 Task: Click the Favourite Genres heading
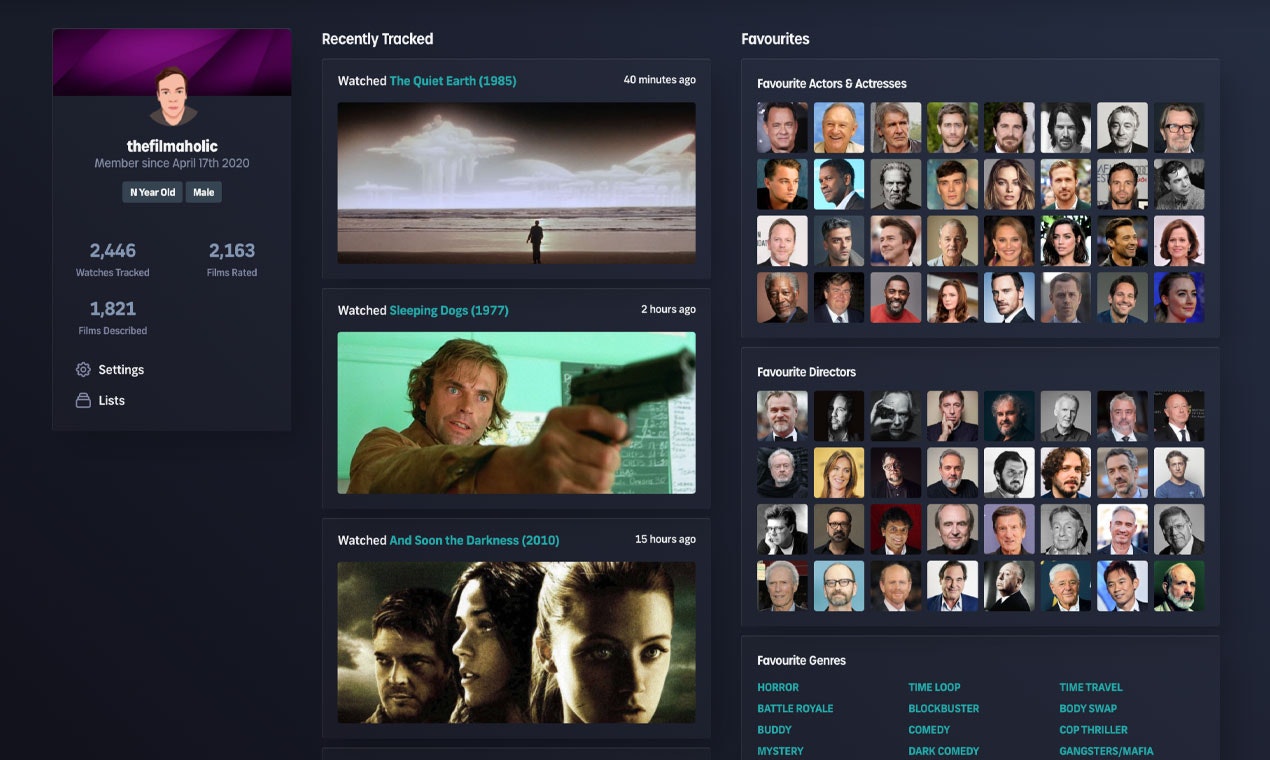(801, 661)
